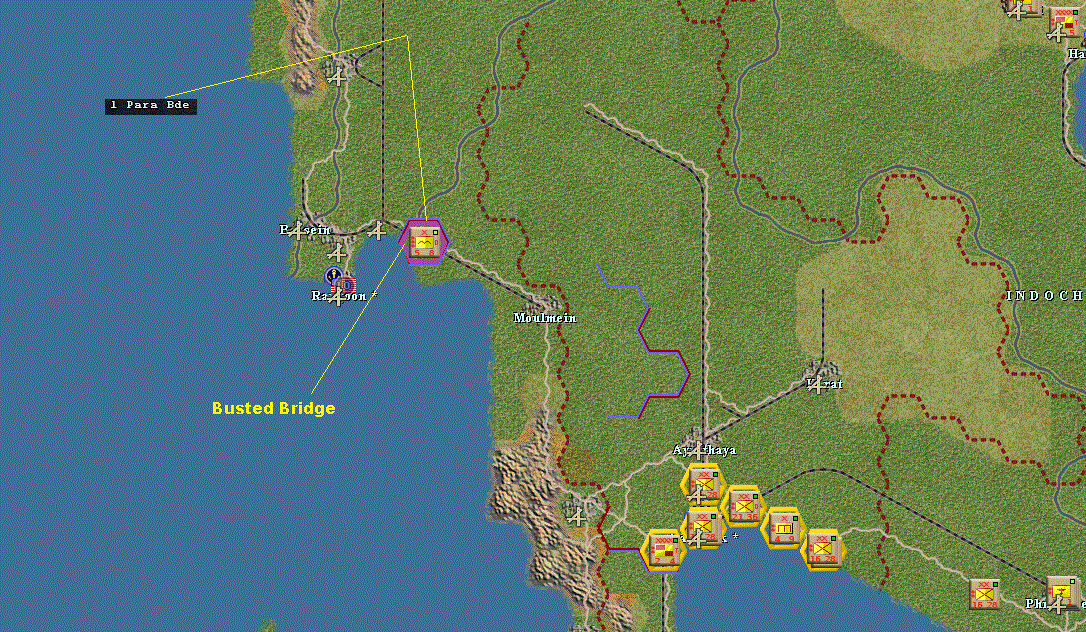Screen dimensions: 1086x632
Task: Select the blue anchor port icon at Rangoon
Action: pyautogui.click(x=333, y=276)
